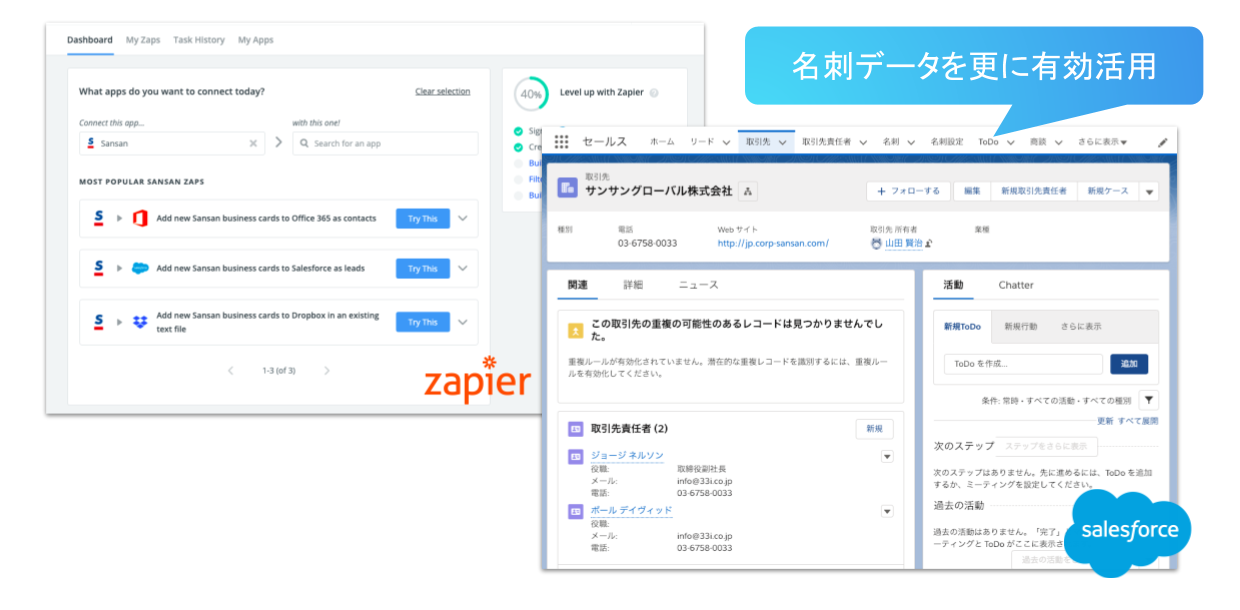Click Try This for Dropbox text file Zap
This screenshot has height=610, width=1240.
[x=423, y=322]
